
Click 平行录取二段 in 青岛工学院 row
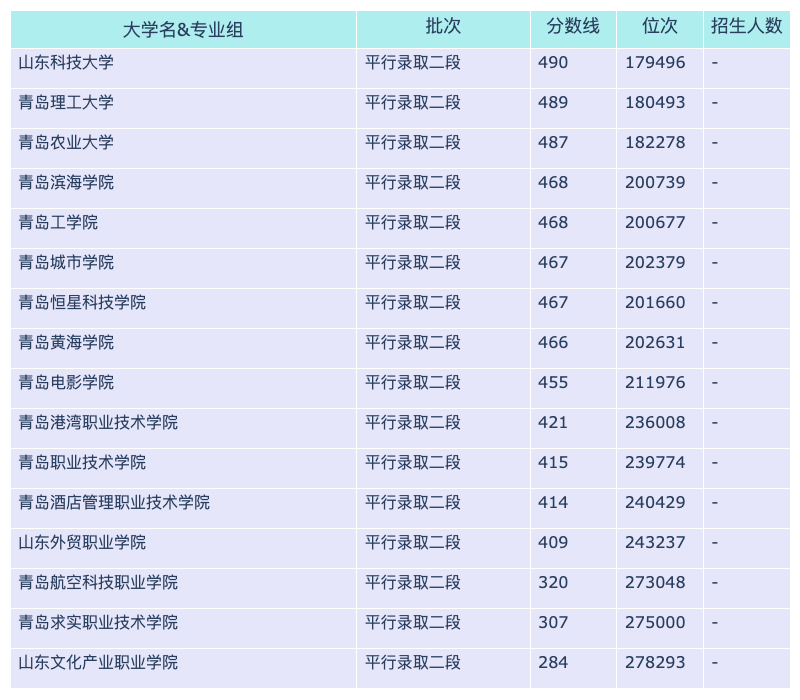(x=413, y=222)
